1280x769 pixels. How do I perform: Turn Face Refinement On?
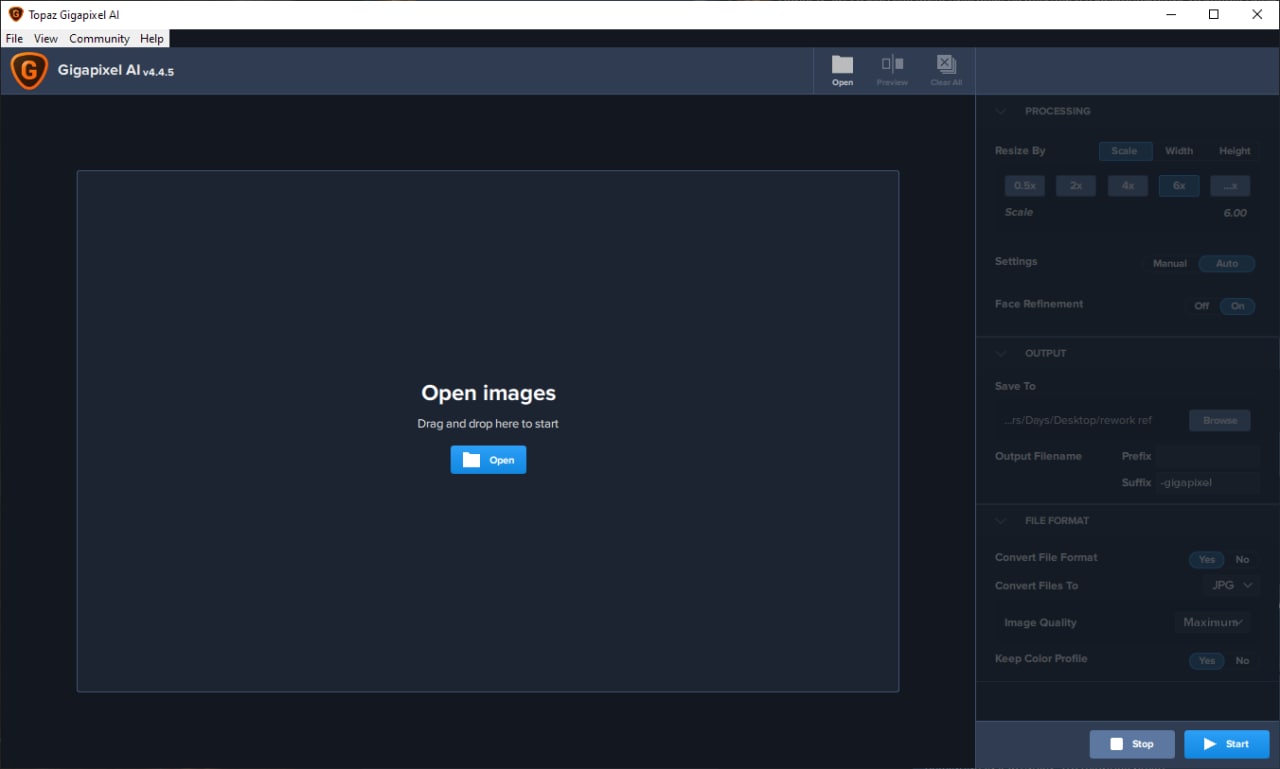(1237, 306)
